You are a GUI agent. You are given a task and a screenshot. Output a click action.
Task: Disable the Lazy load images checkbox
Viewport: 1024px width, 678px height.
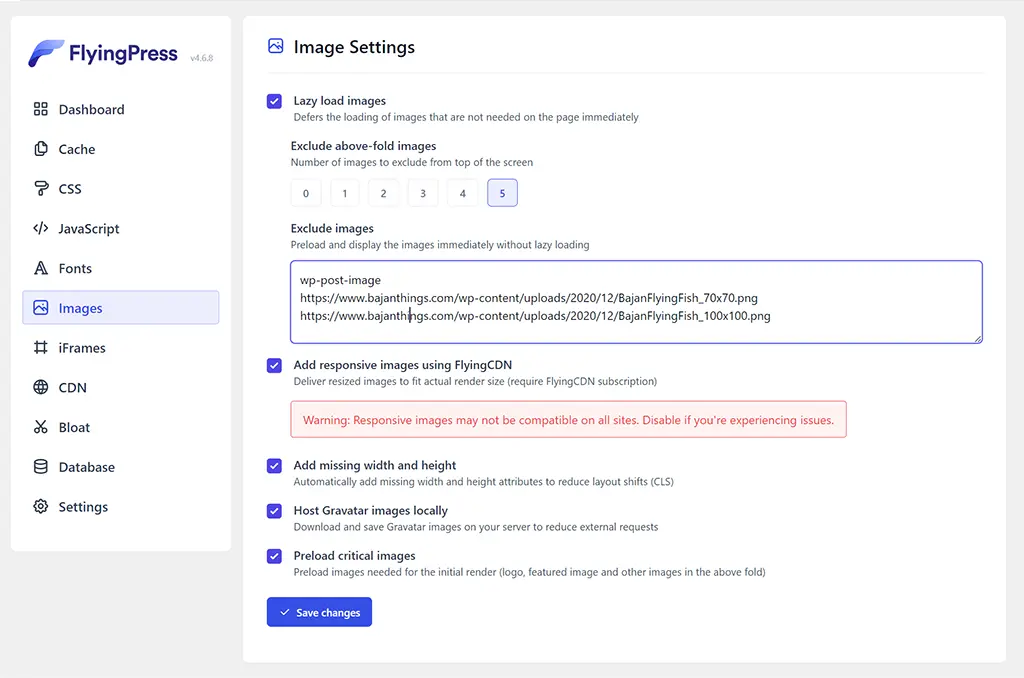pyautogui.click(x=274, y=101)
